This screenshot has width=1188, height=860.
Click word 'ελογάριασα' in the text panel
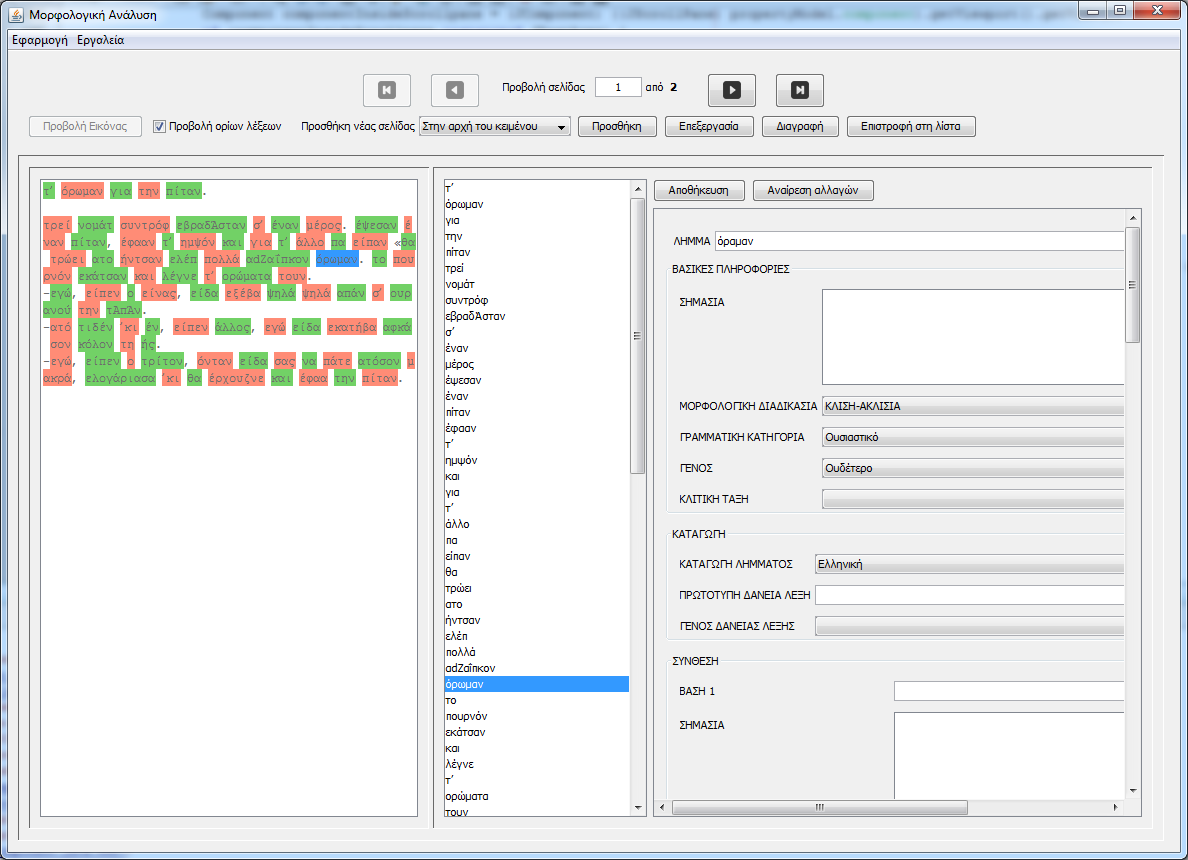tap(120, 377)
